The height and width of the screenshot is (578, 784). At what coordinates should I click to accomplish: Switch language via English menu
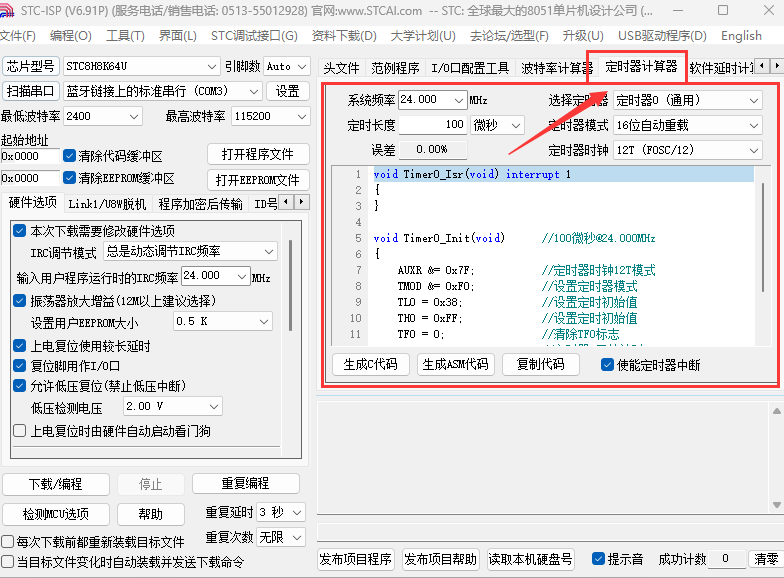pyautogui.click(x=741, y=36)
